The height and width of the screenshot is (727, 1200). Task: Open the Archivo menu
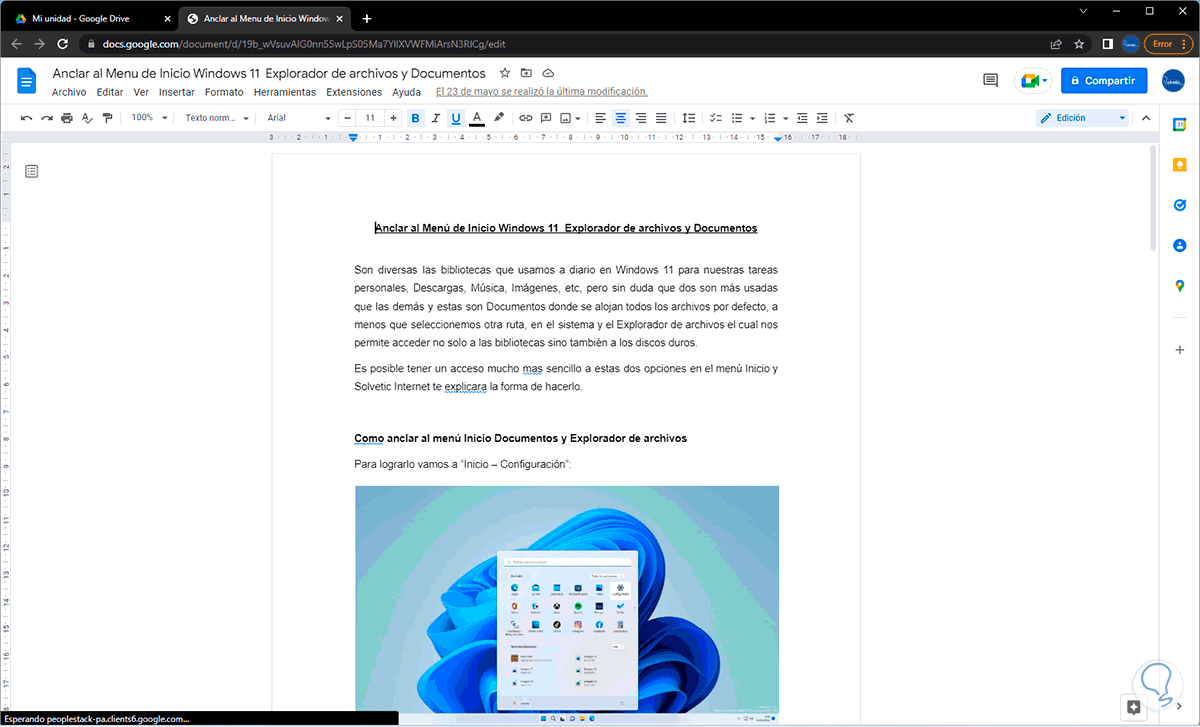click(x=69, y=92)
